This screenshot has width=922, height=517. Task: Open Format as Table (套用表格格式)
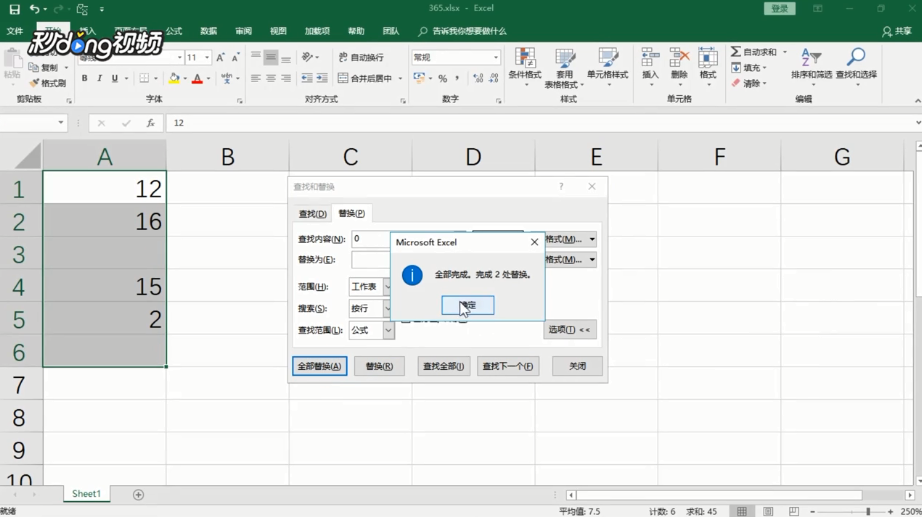pos(564,68)
